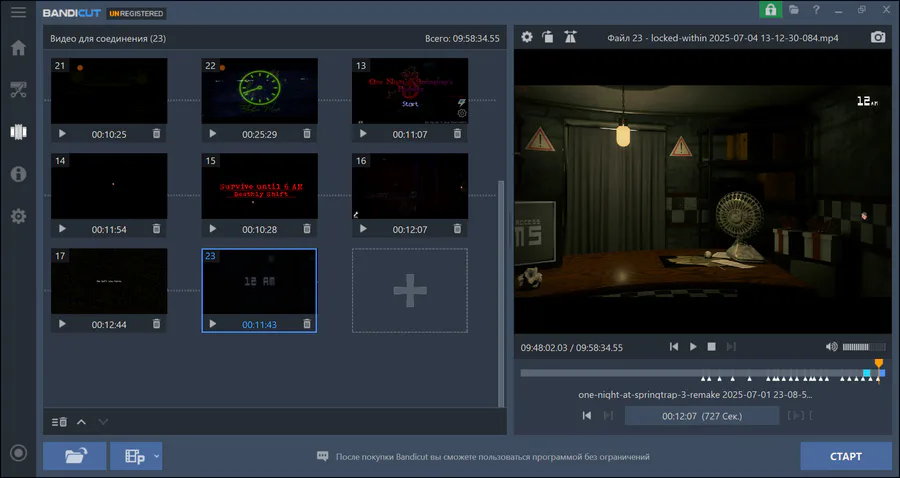Add a new video with plus tile
Image resolution: width=900 pixels, height=478 pixels.
tap(410, 290)
